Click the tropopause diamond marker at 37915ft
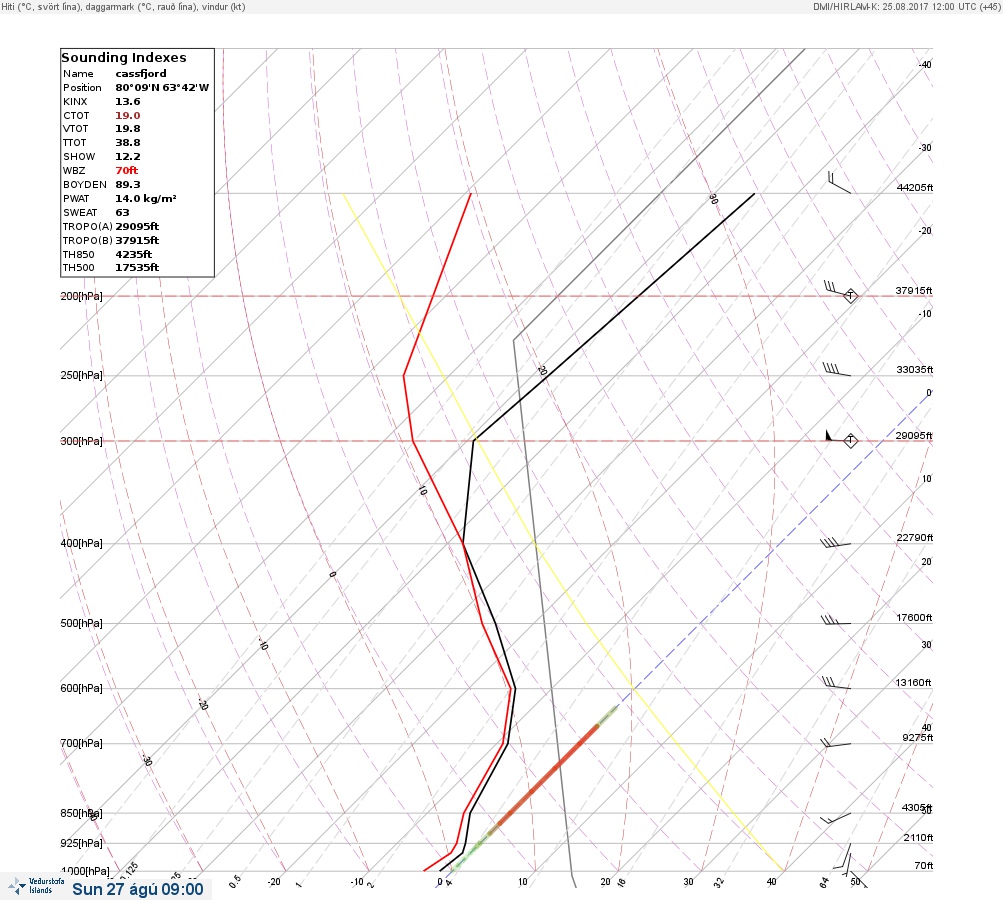The width and height of the screenshot is (1003, 900). click(x=850, y=296)
